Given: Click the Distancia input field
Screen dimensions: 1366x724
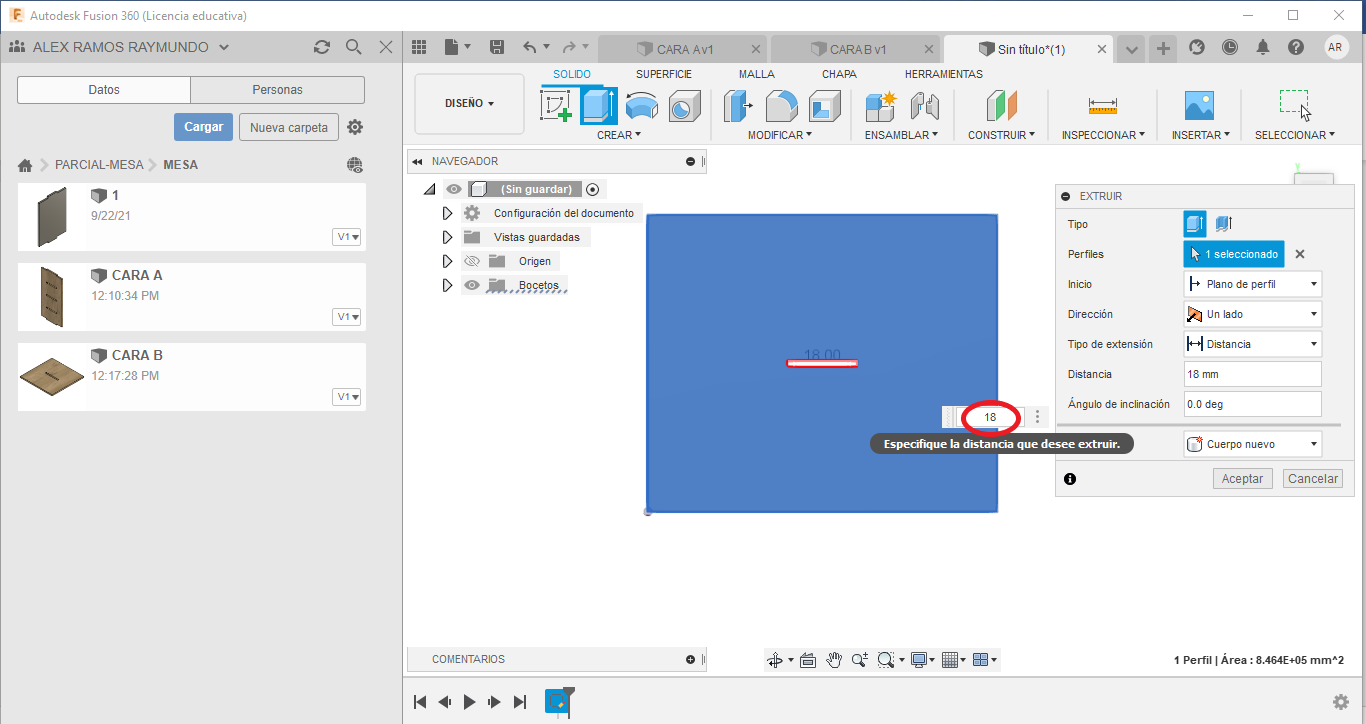Looking at the screenshot, I should pyautogui.click(x=1252, y=374).
